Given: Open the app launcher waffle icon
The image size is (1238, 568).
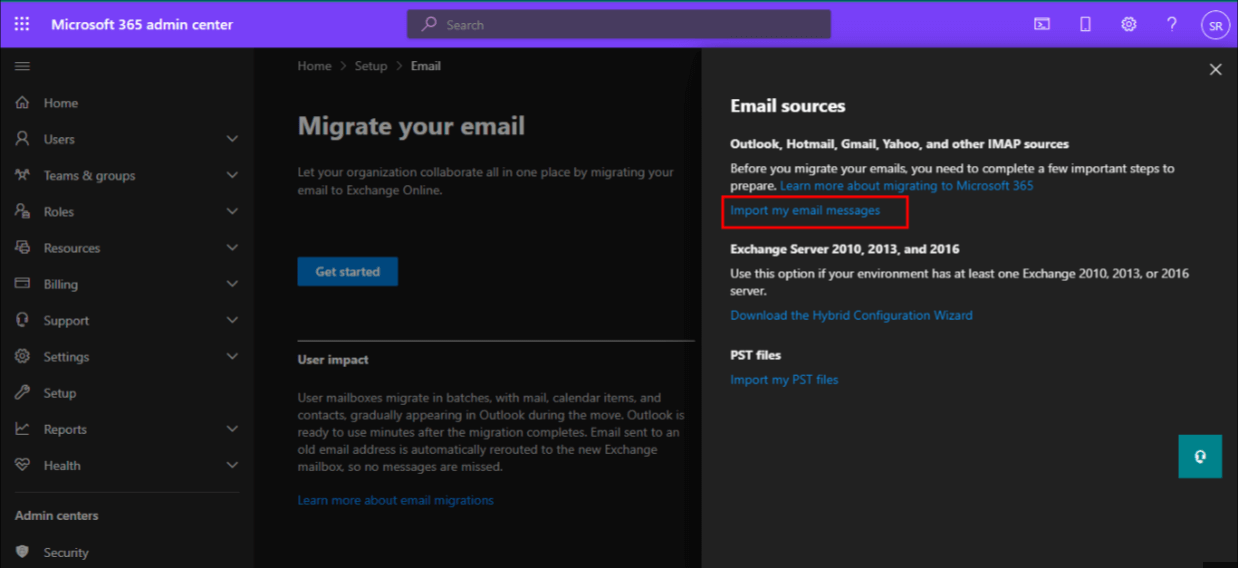Looking at the screenshot, I should pos(22,24).
